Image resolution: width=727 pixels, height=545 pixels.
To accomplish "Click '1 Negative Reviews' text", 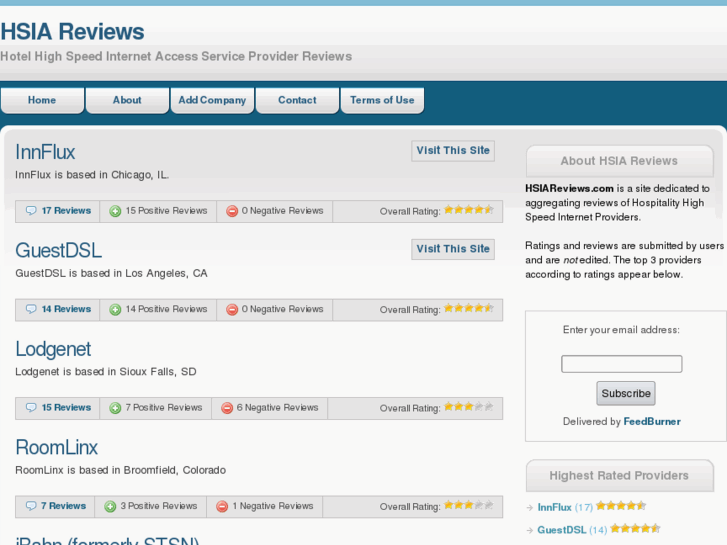I will (273, 506).
